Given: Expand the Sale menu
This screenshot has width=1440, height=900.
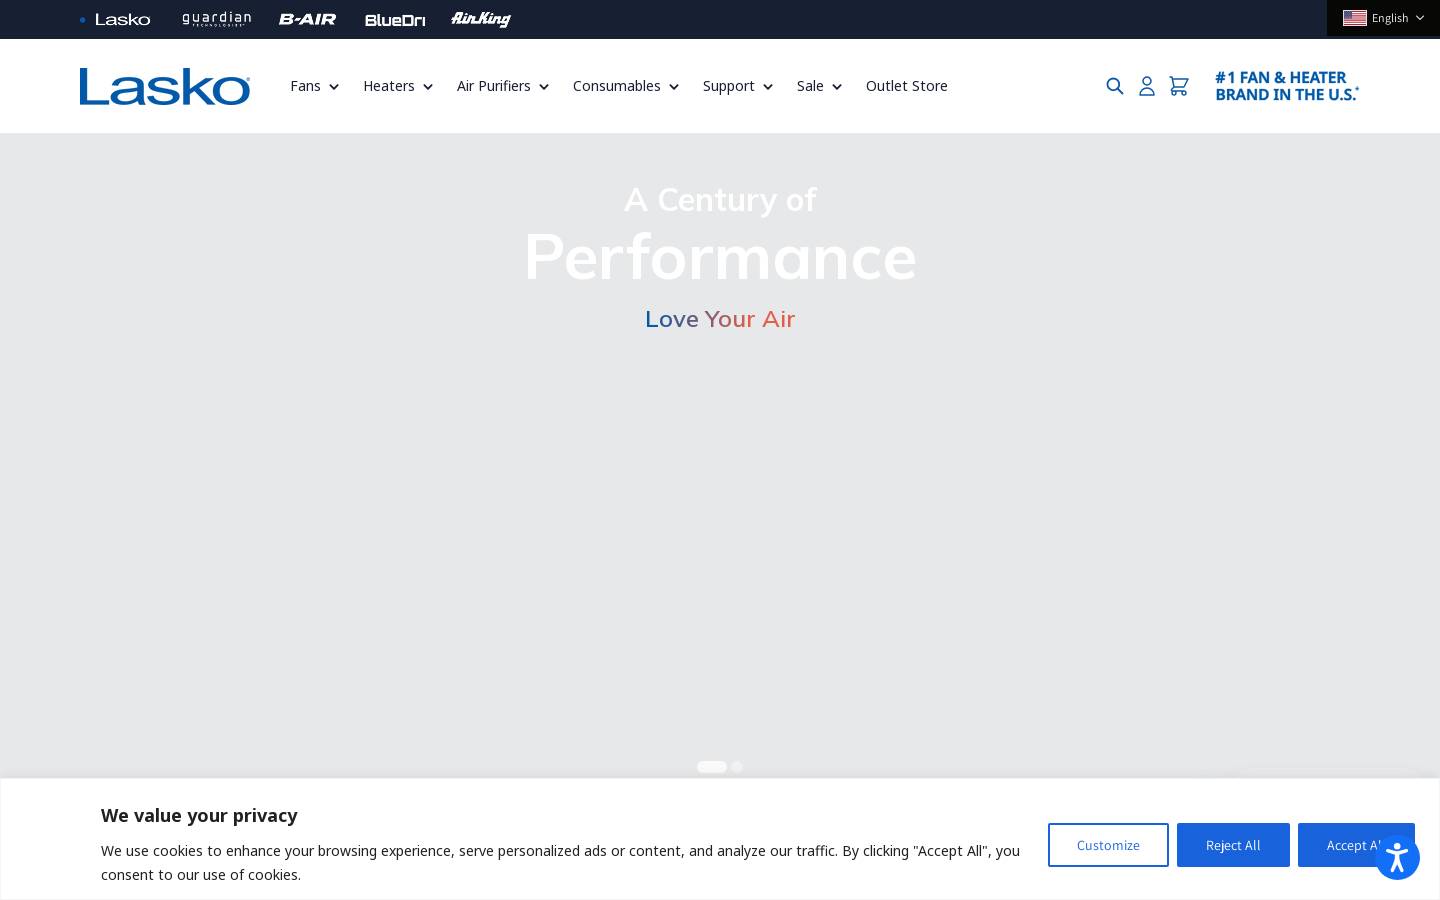Looking at the screenshot, I should pos(819,86).
